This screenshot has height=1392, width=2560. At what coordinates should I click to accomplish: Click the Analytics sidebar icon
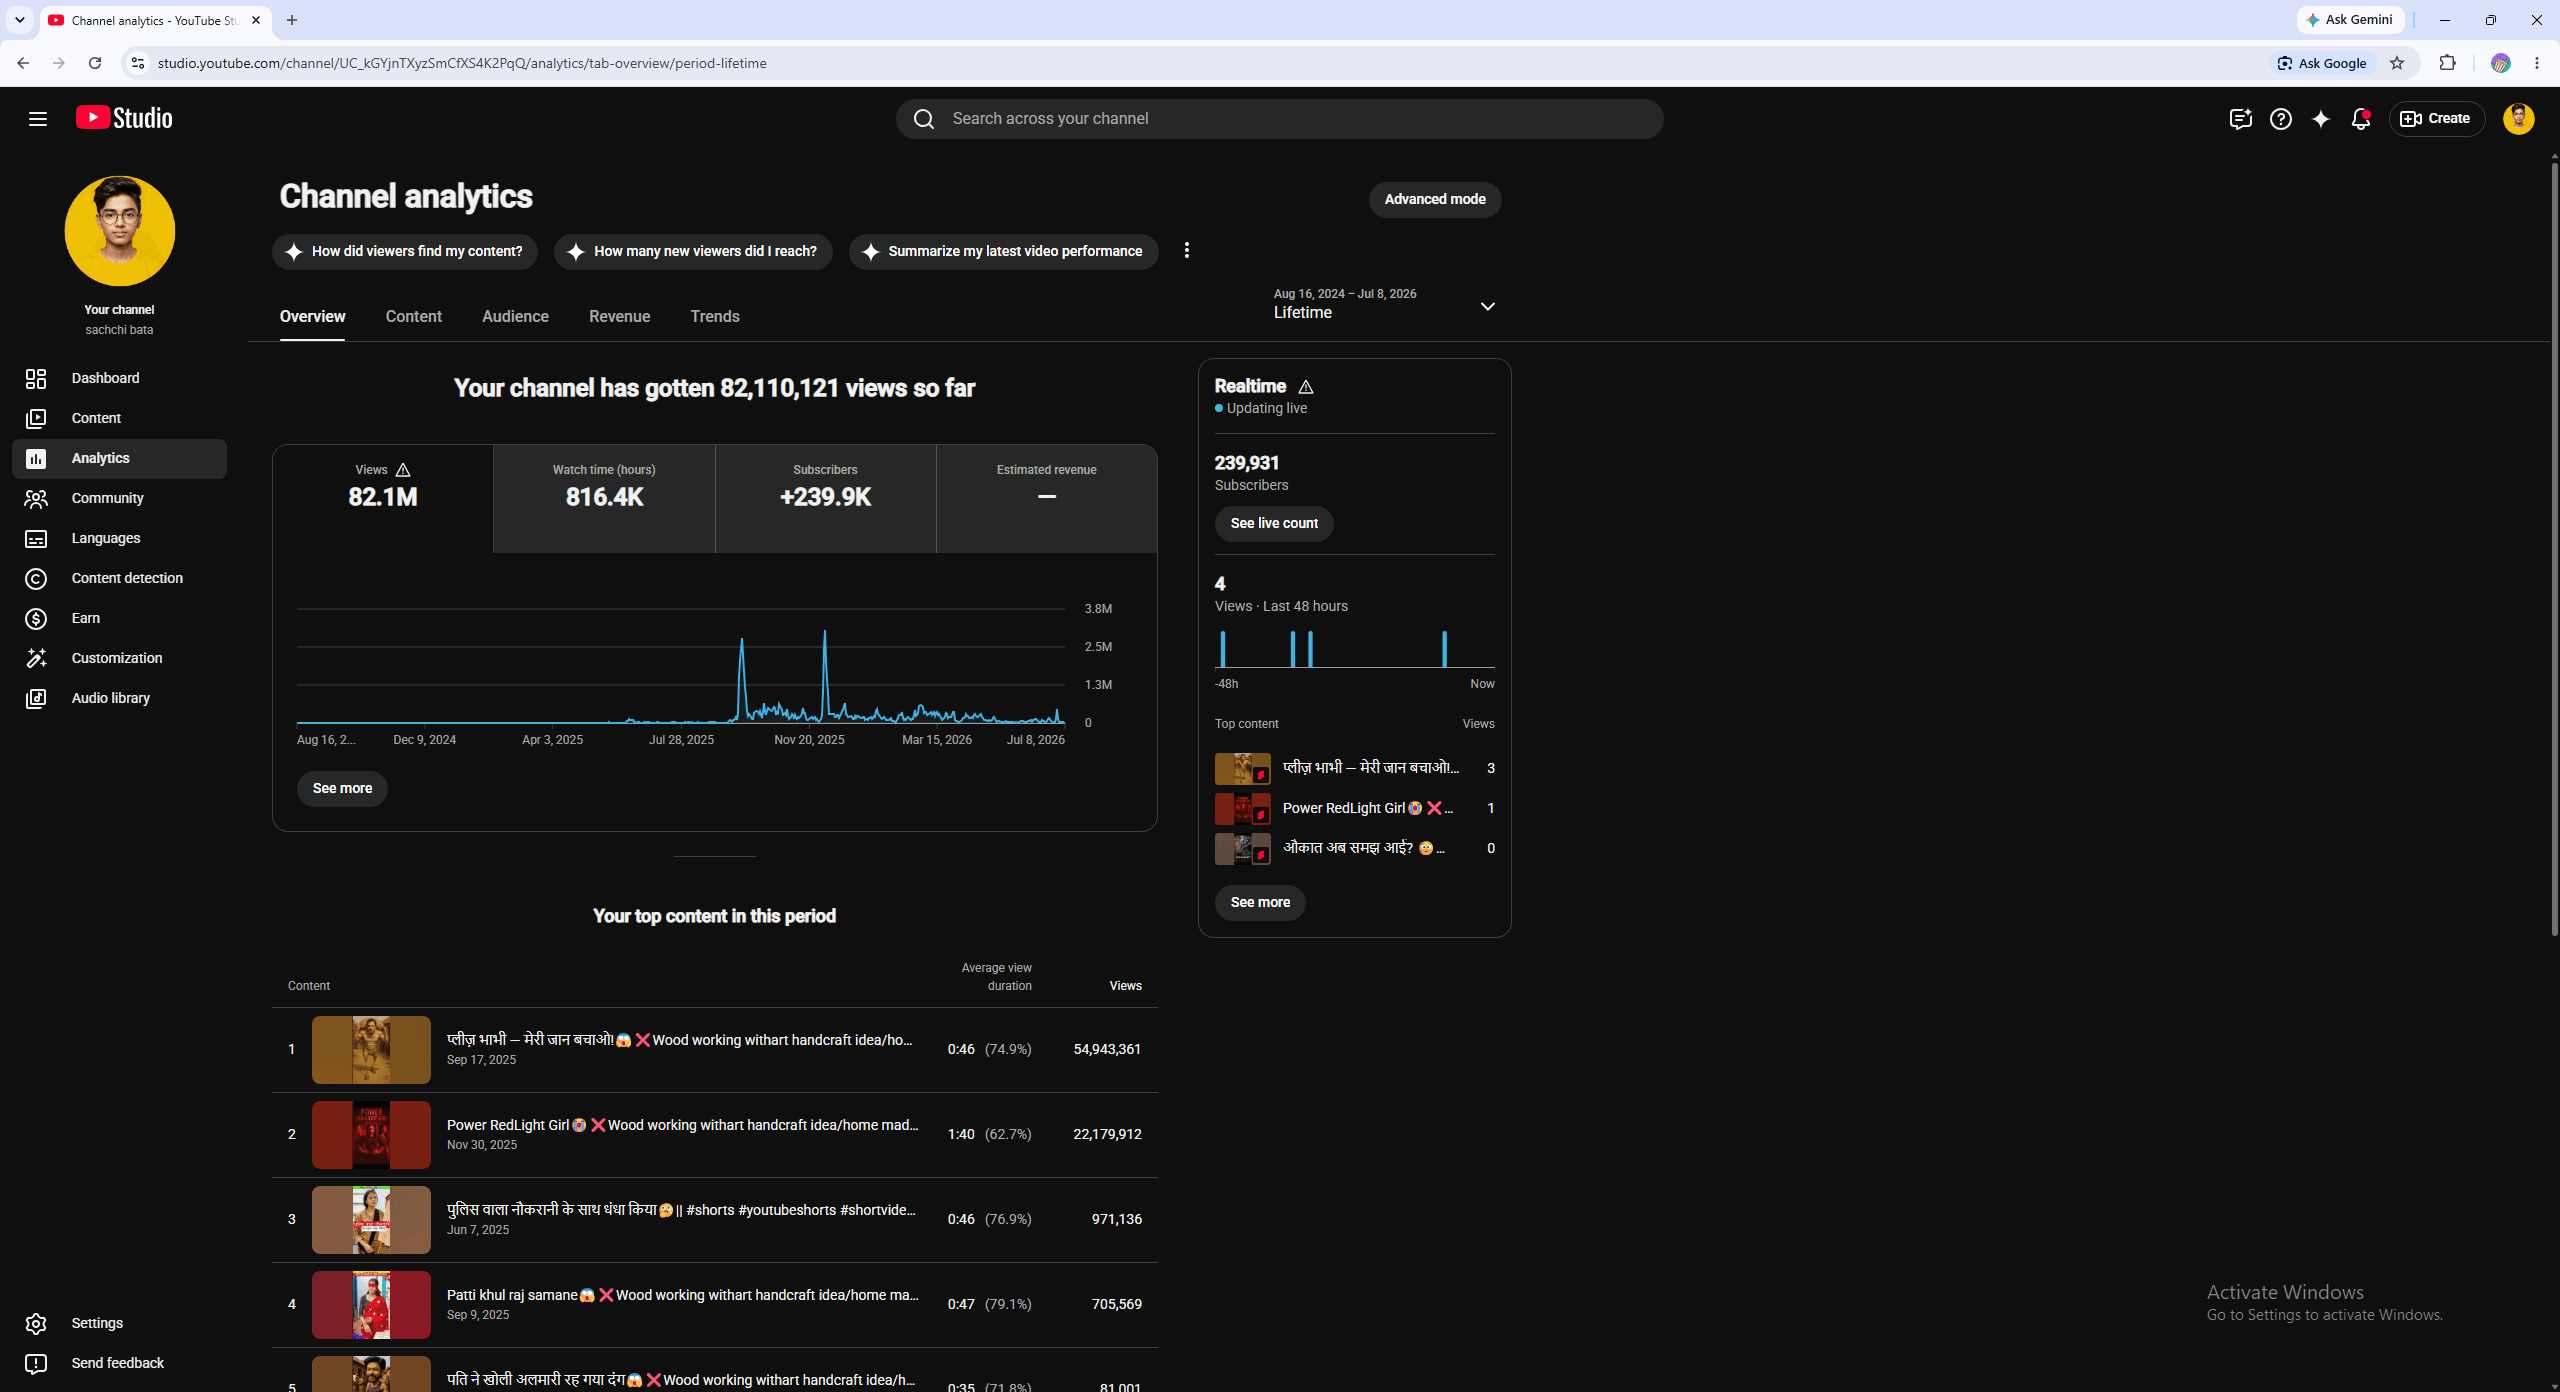(36, 458)
